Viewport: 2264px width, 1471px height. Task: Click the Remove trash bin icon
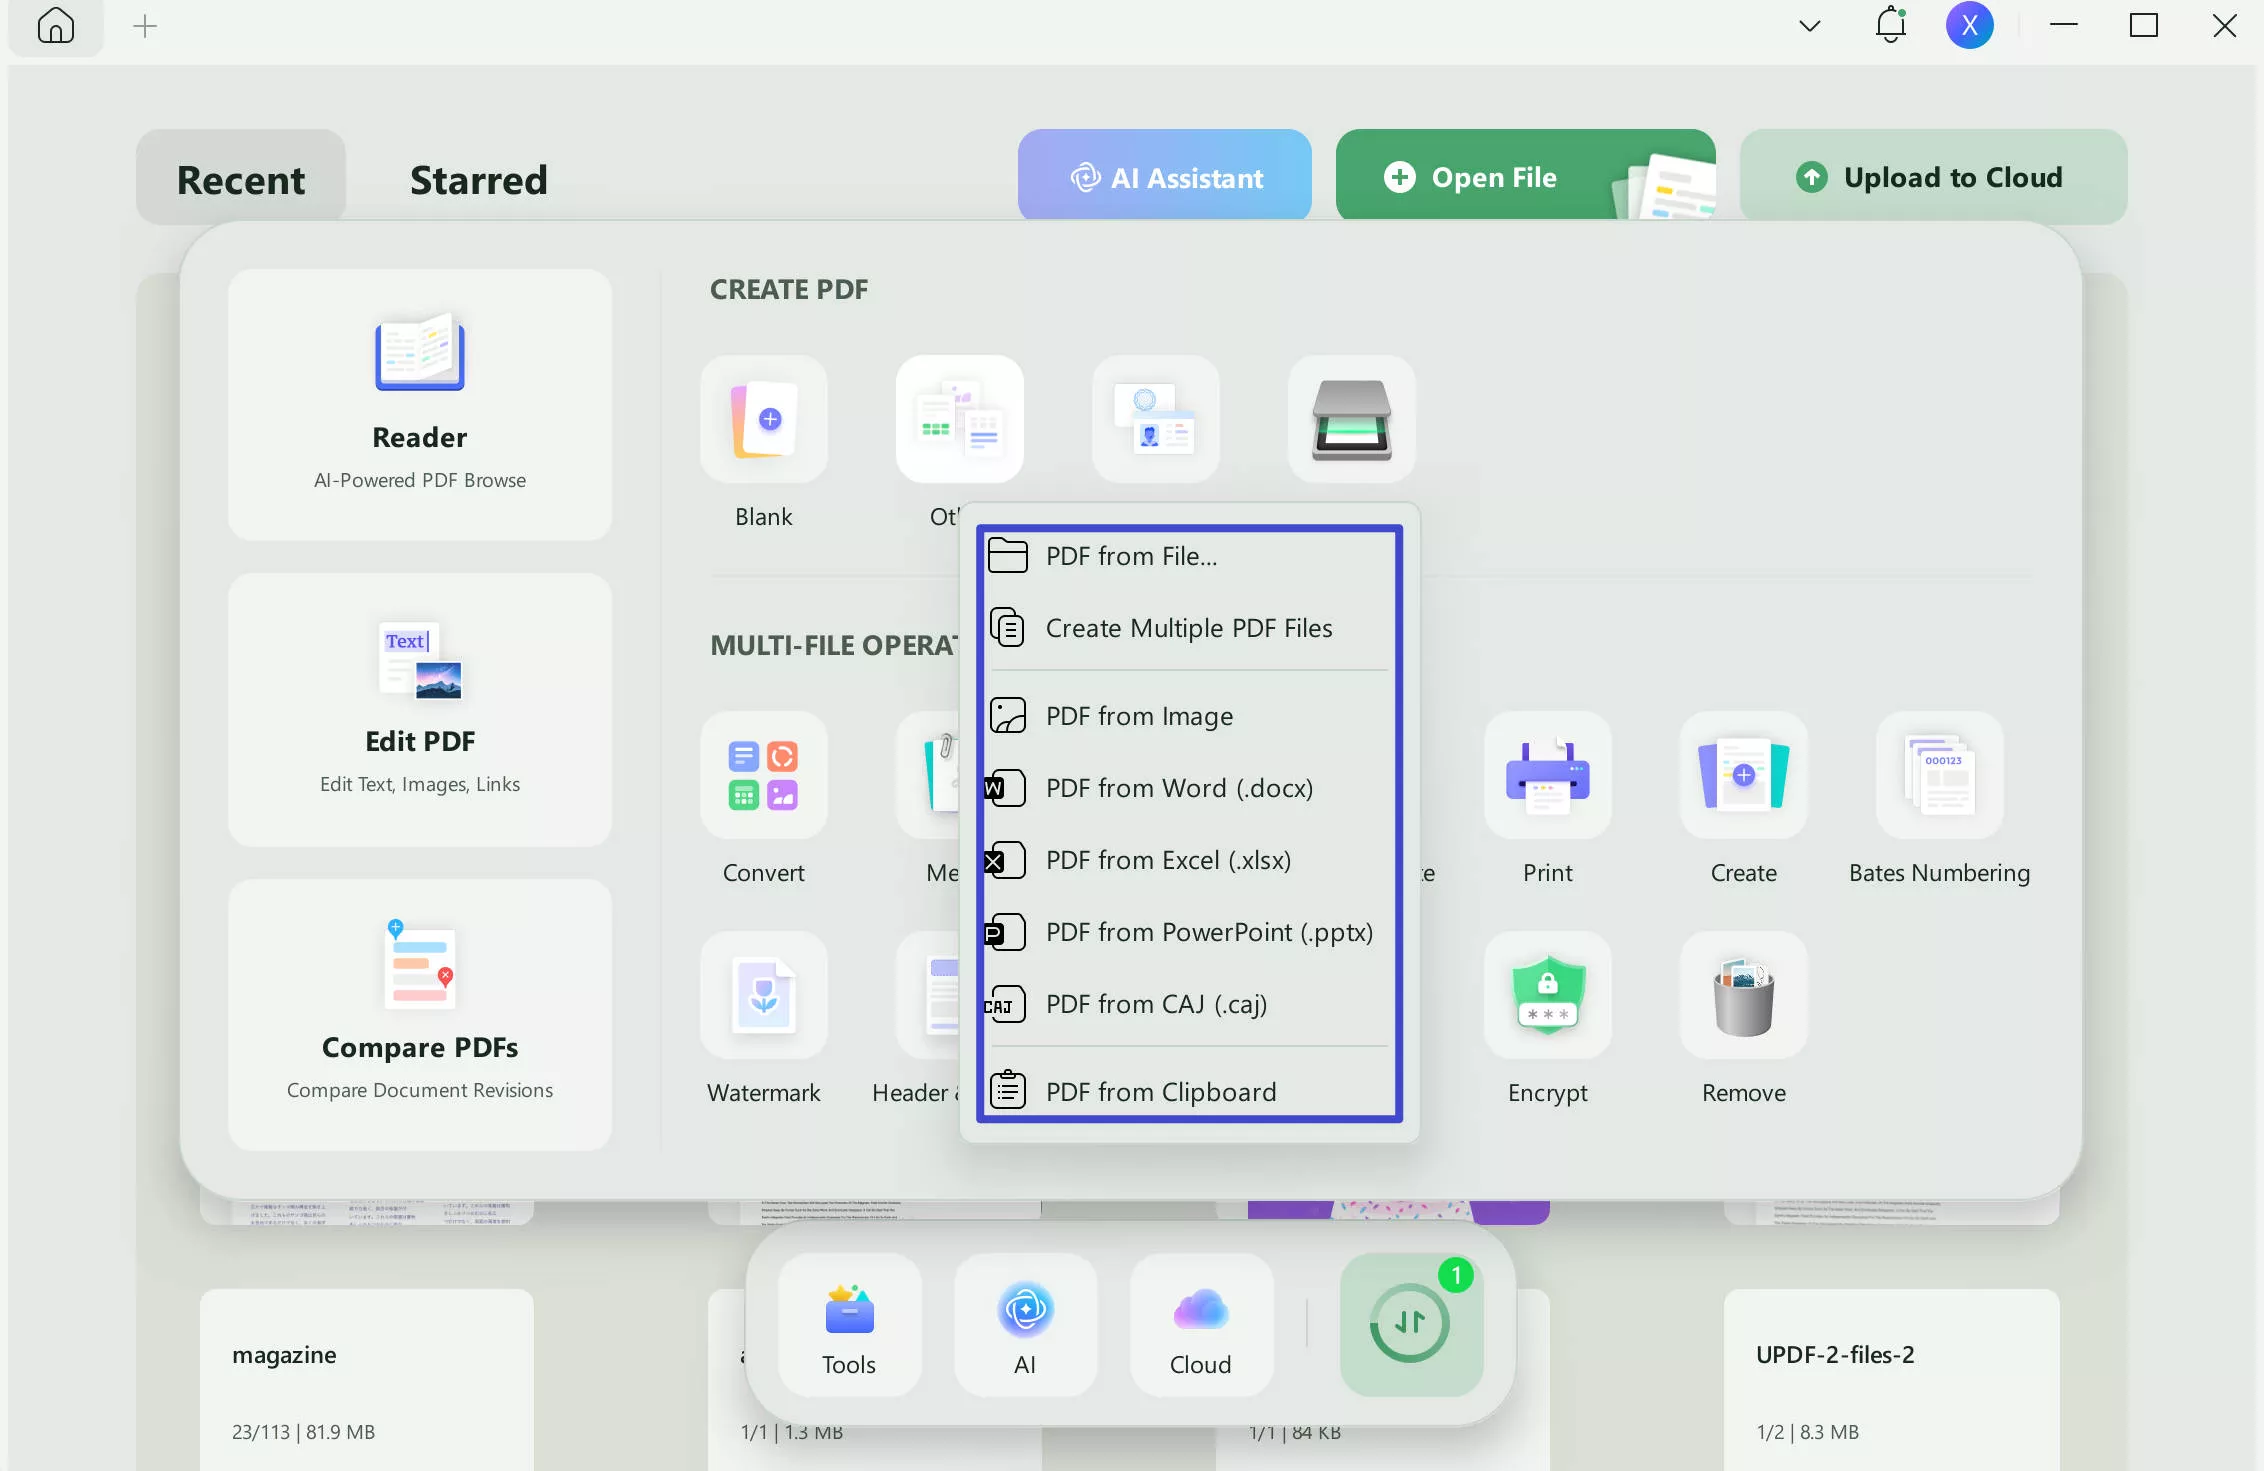(x=1743, y=995)
